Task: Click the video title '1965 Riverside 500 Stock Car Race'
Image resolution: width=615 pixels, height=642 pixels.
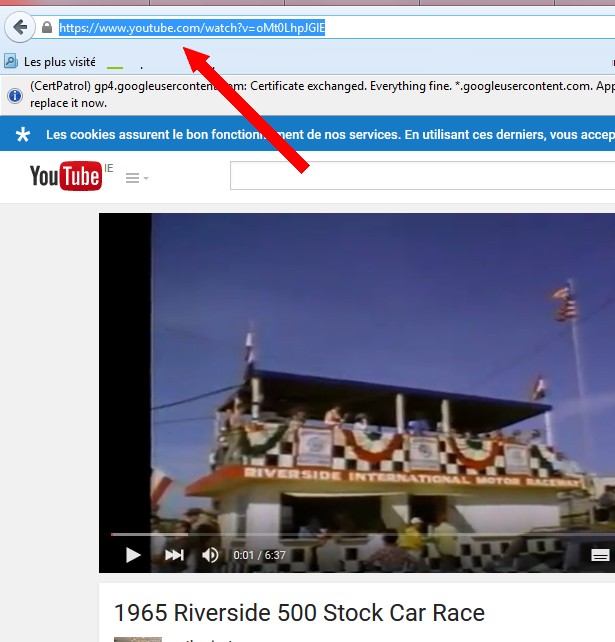Action: pos(299,613)
